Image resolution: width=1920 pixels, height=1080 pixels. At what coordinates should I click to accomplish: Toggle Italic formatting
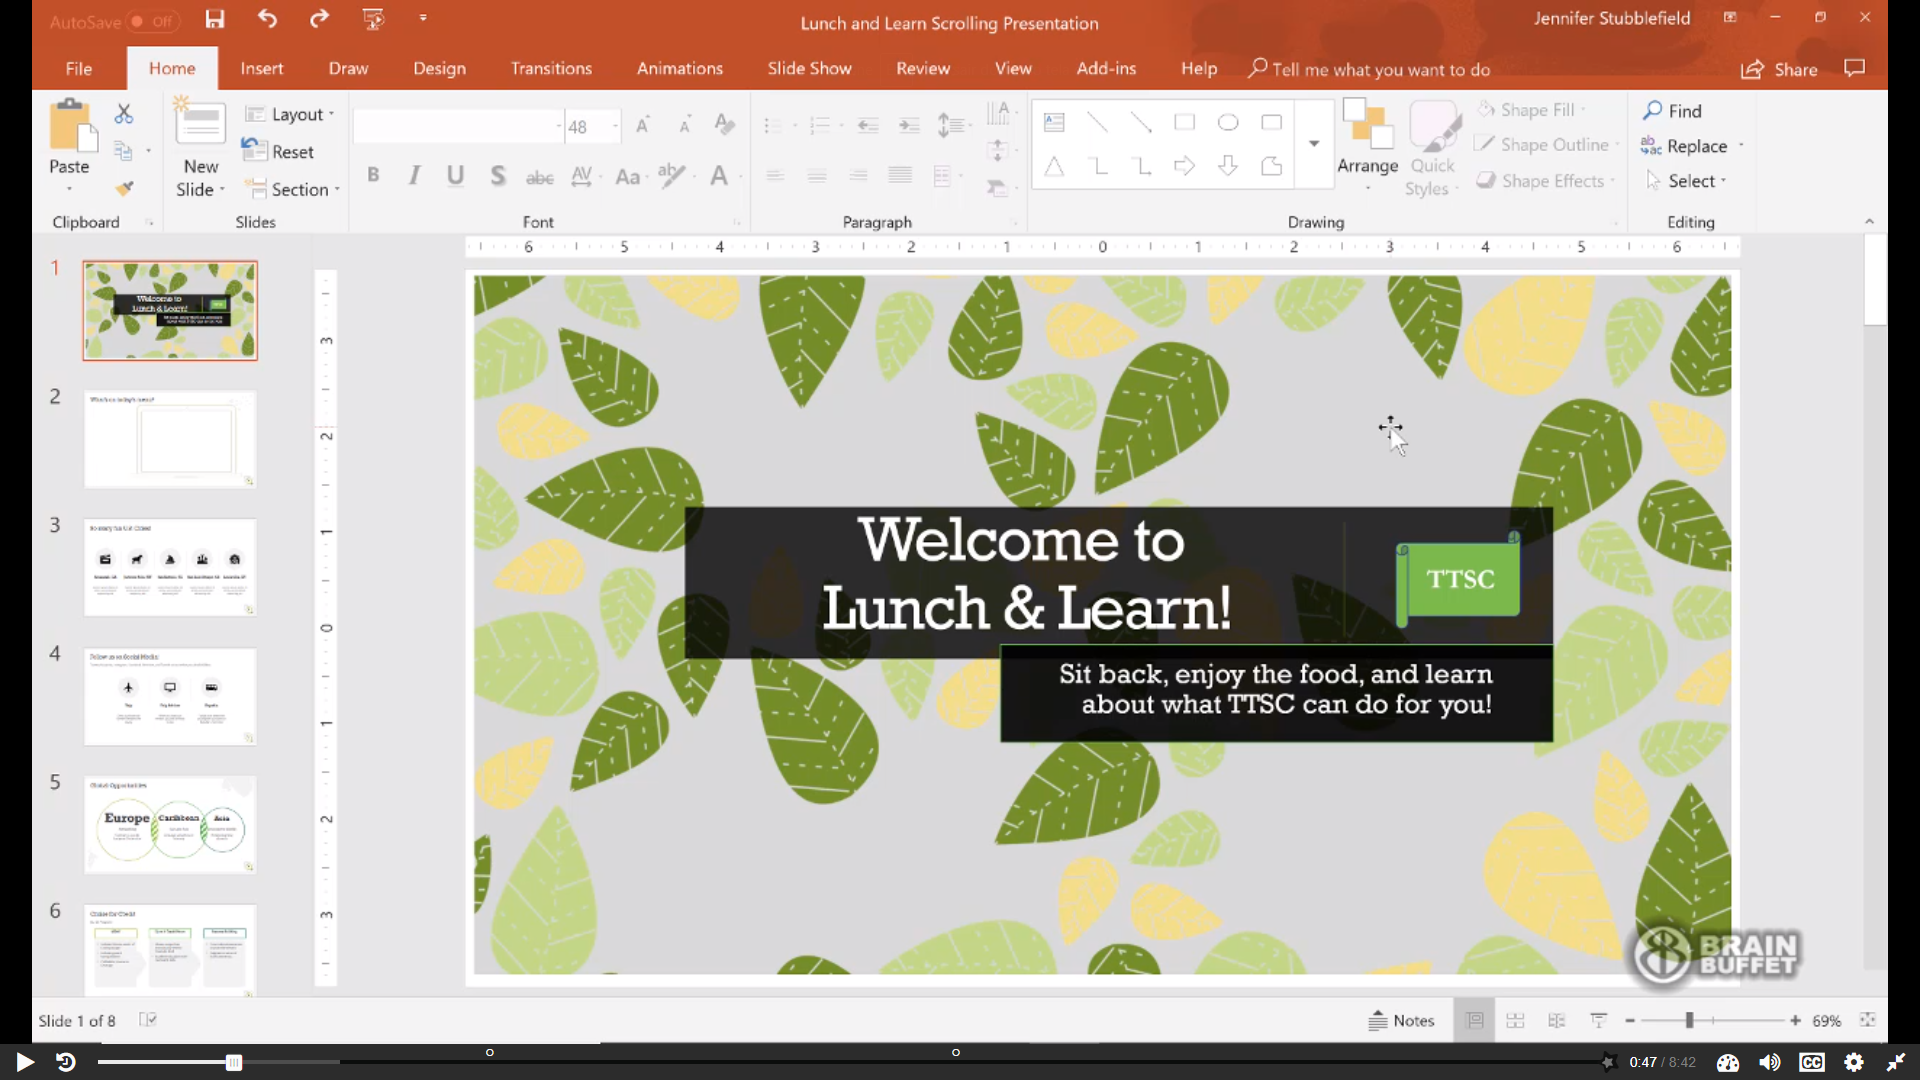tap(414, 175)
